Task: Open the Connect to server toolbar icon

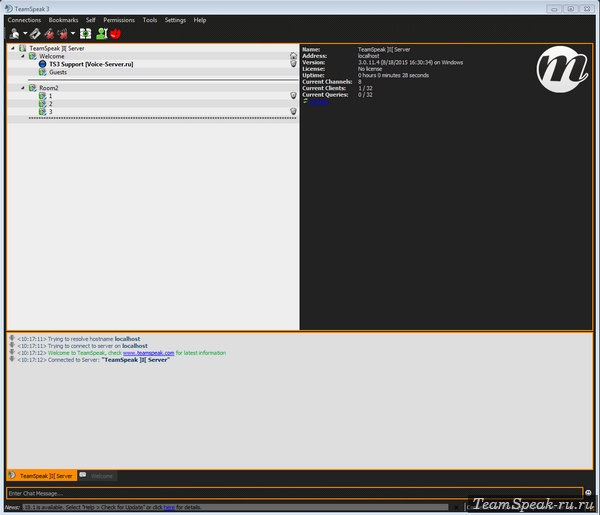Action: click(15, 34)
